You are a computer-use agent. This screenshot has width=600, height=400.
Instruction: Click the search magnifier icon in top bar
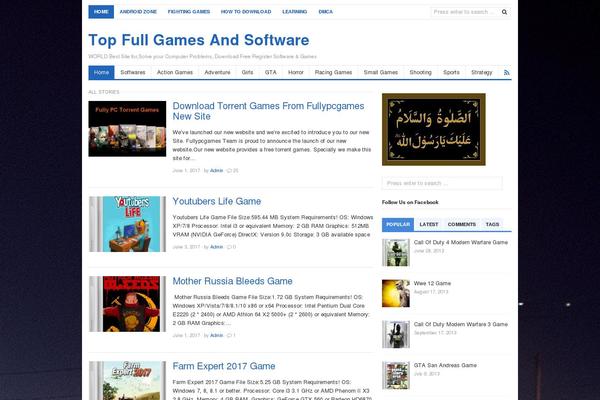pos(504,12)
